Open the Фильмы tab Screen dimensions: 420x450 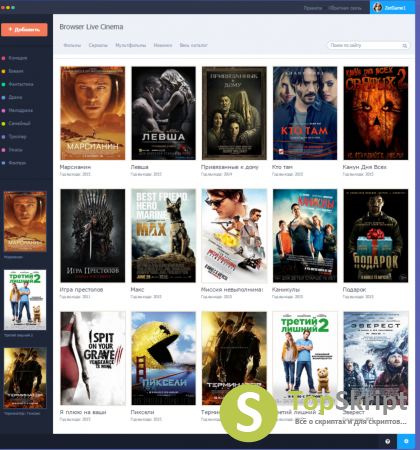click(72, 45)
